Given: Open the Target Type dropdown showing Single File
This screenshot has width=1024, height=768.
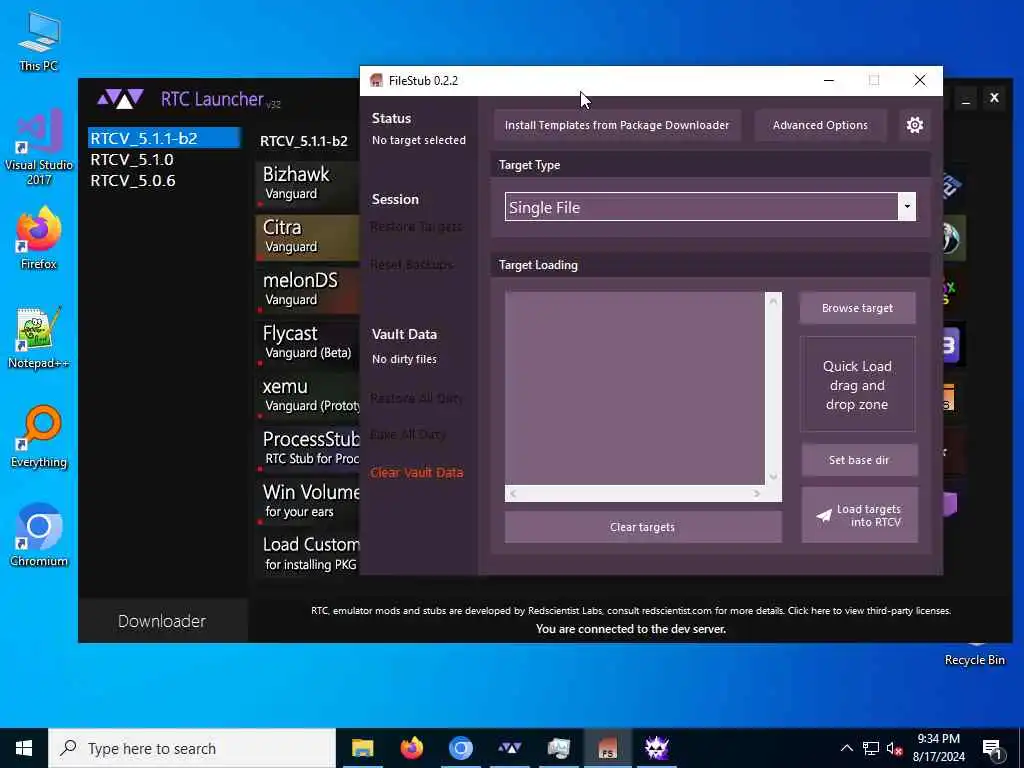Looking at the screenshot, I should [x=710, y=207].
